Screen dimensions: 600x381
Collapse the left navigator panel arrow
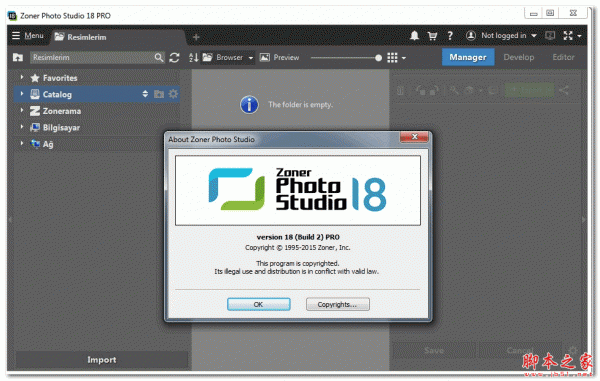(10, 220)
